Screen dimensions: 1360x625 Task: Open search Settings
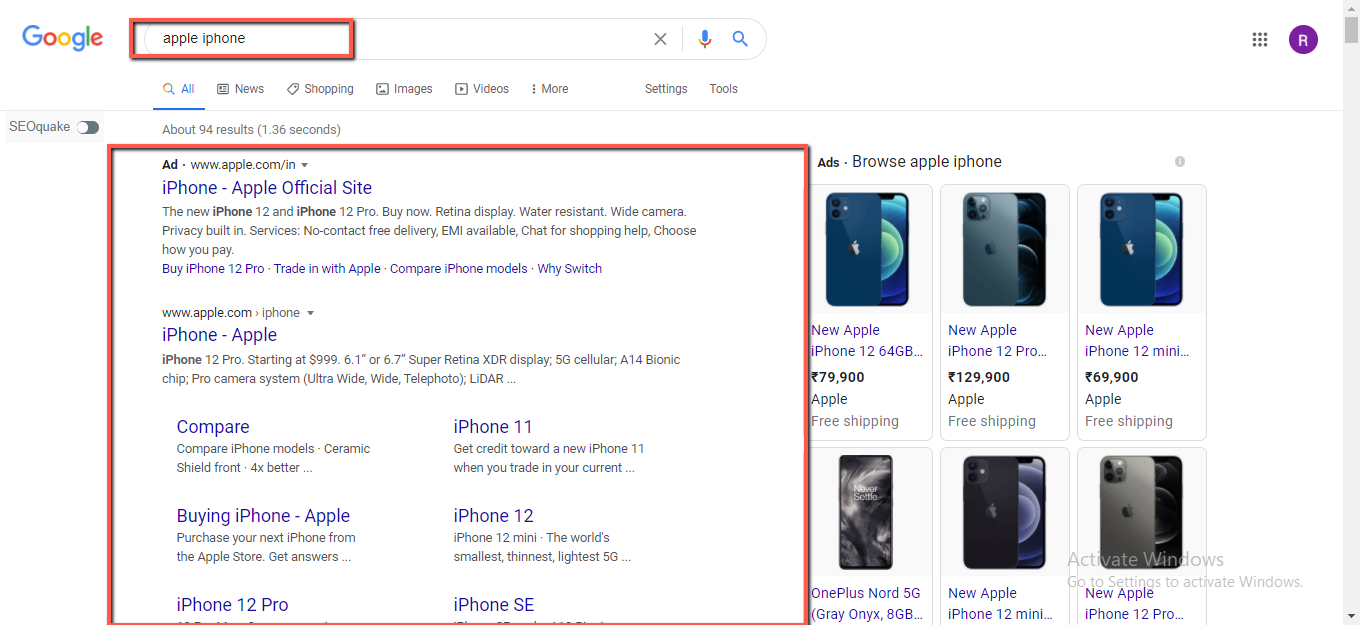(x=666, y=89)
